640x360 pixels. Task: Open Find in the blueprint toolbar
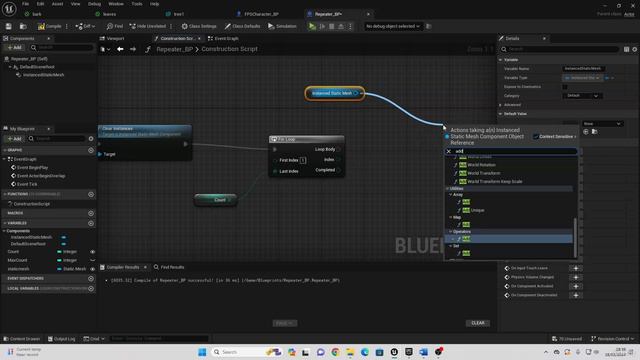115,26
